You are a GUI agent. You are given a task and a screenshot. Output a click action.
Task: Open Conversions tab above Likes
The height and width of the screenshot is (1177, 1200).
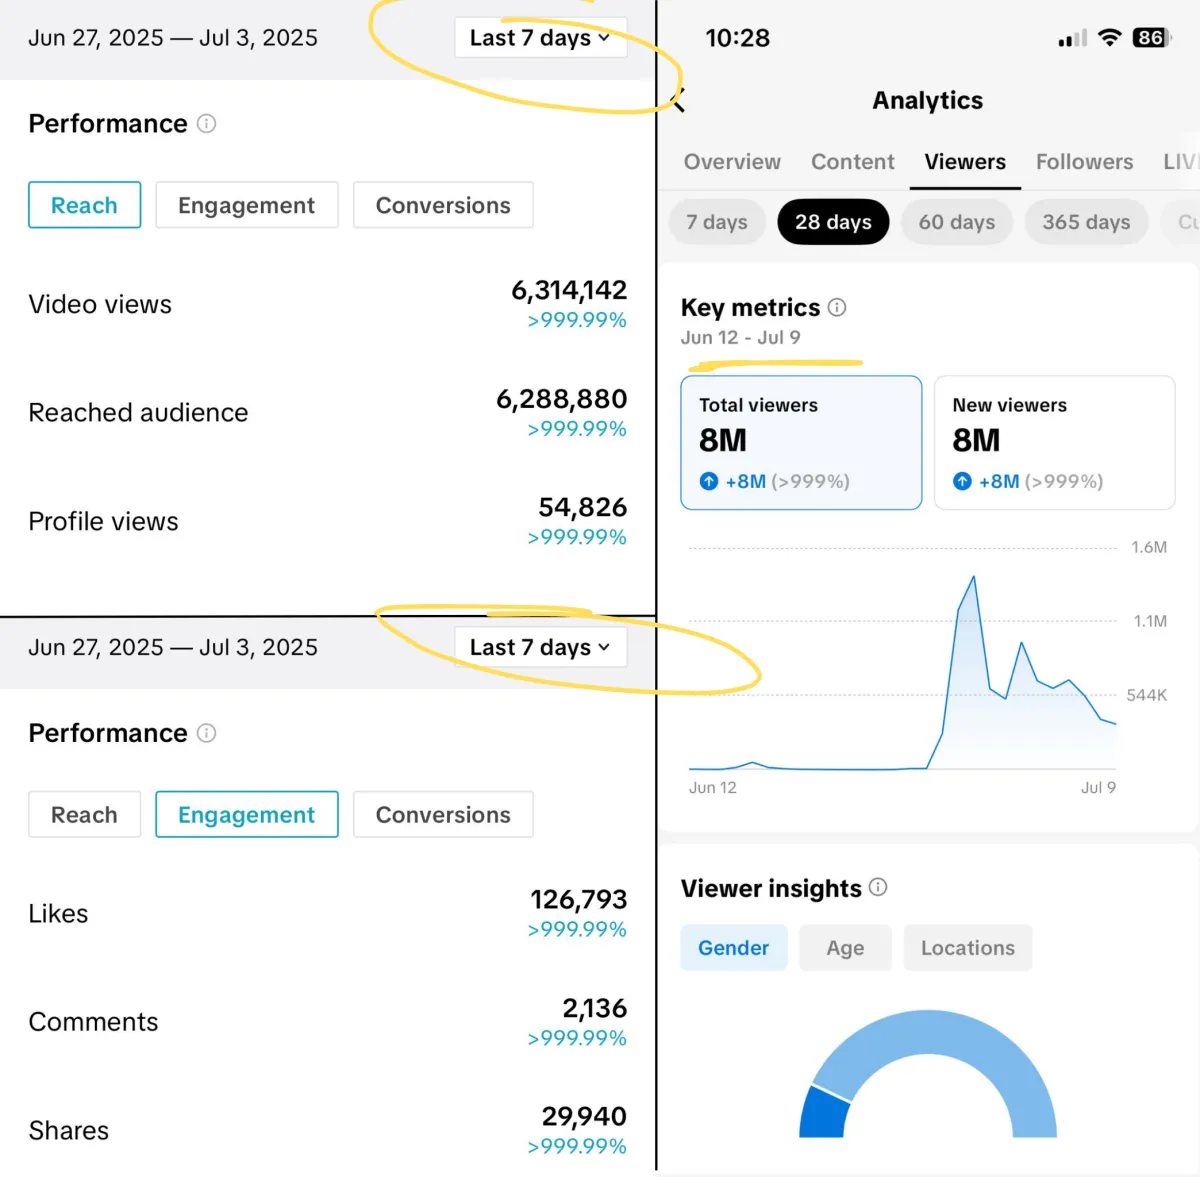point(443,815)
